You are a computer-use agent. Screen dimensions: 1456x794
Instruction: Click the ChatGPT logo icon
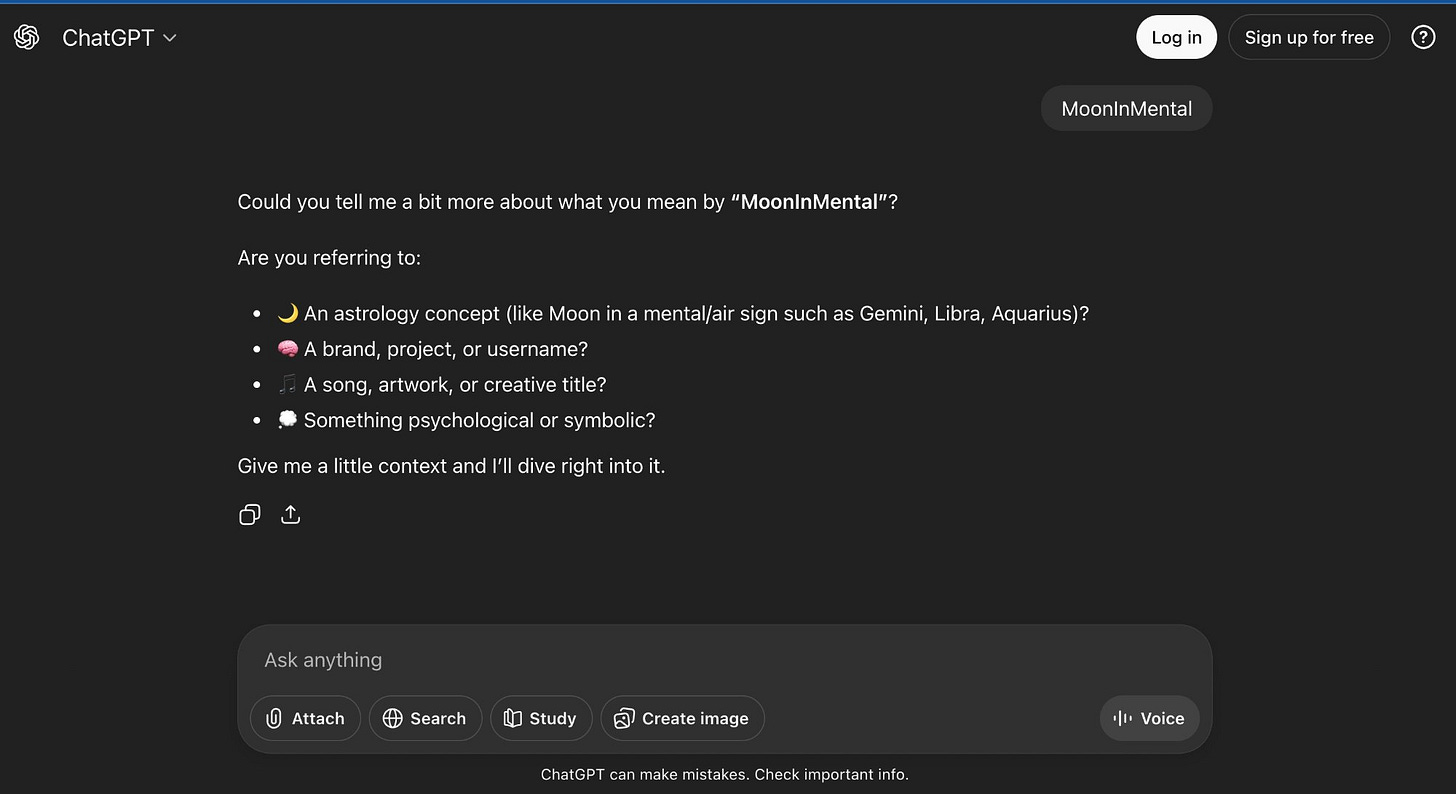coord(27,37)
